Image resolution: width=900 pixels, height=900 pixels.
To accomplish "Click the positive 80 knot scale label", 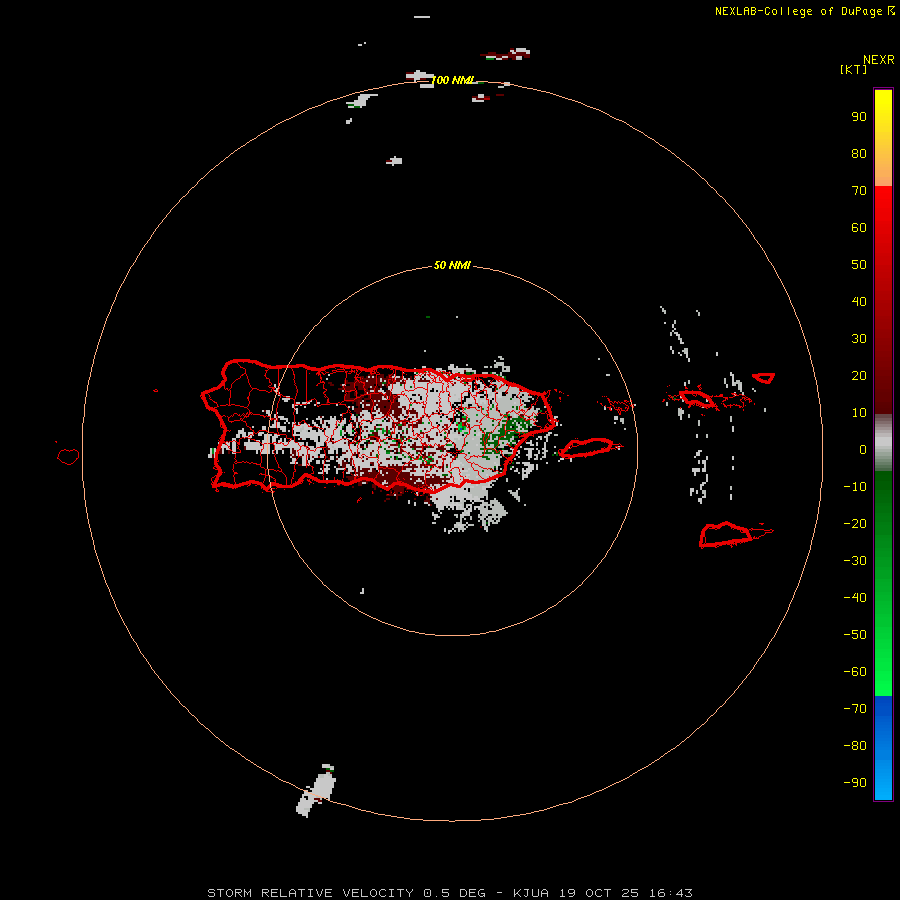I will [859, 153].
